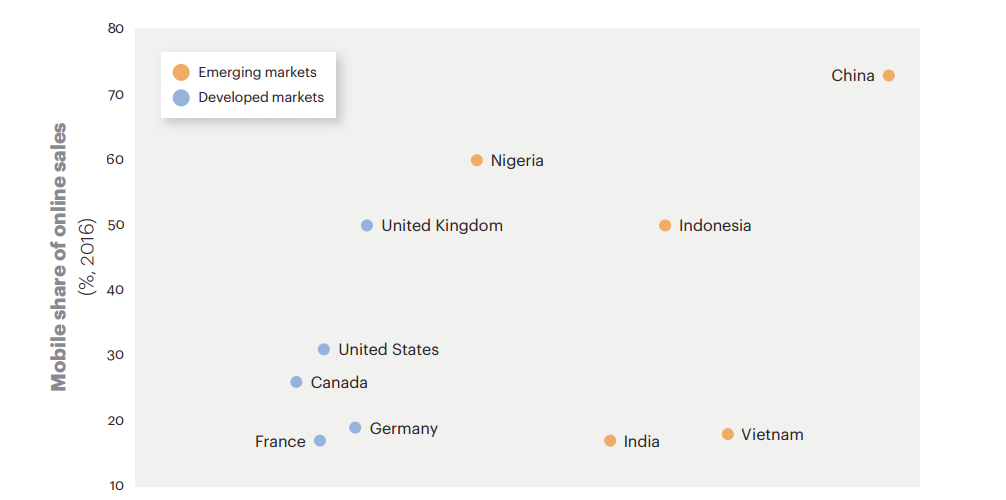Click the United Kingdom text label
Screen dimensions: 1006x500
point(442,225)
